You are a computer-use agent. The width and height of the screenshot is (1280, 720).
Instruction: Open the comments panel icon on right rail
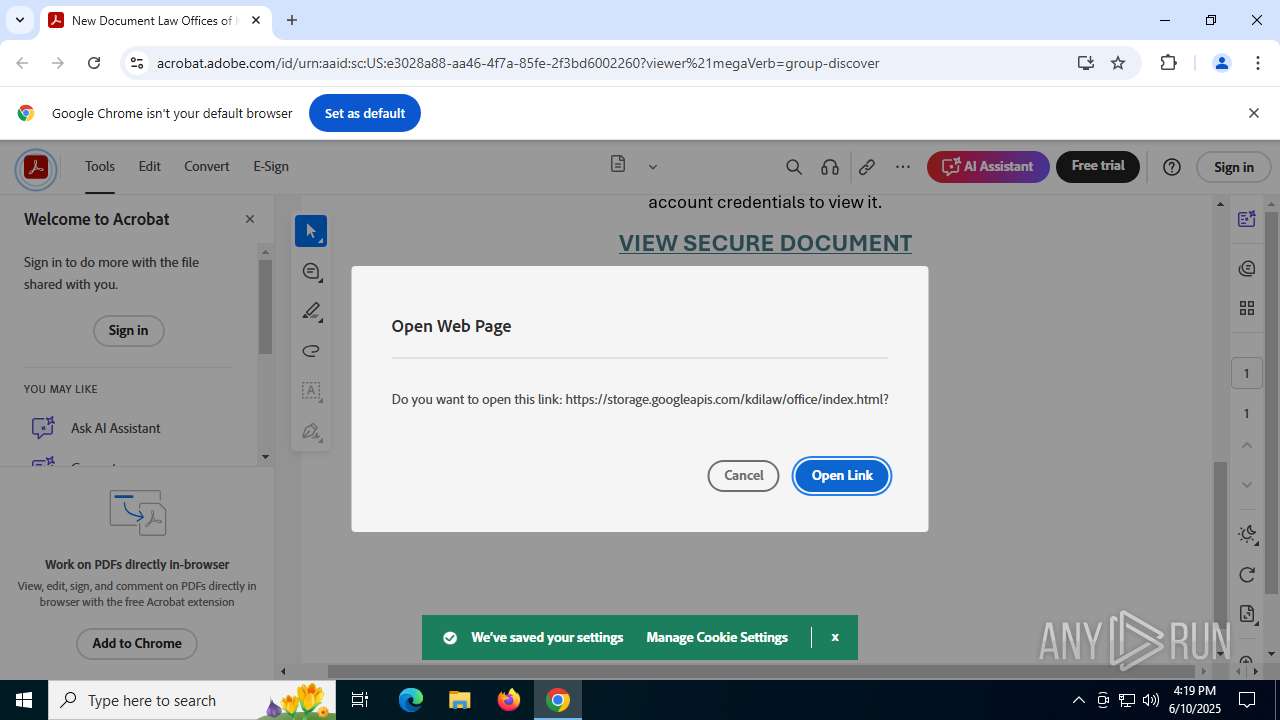click(x=1246, y=268)
